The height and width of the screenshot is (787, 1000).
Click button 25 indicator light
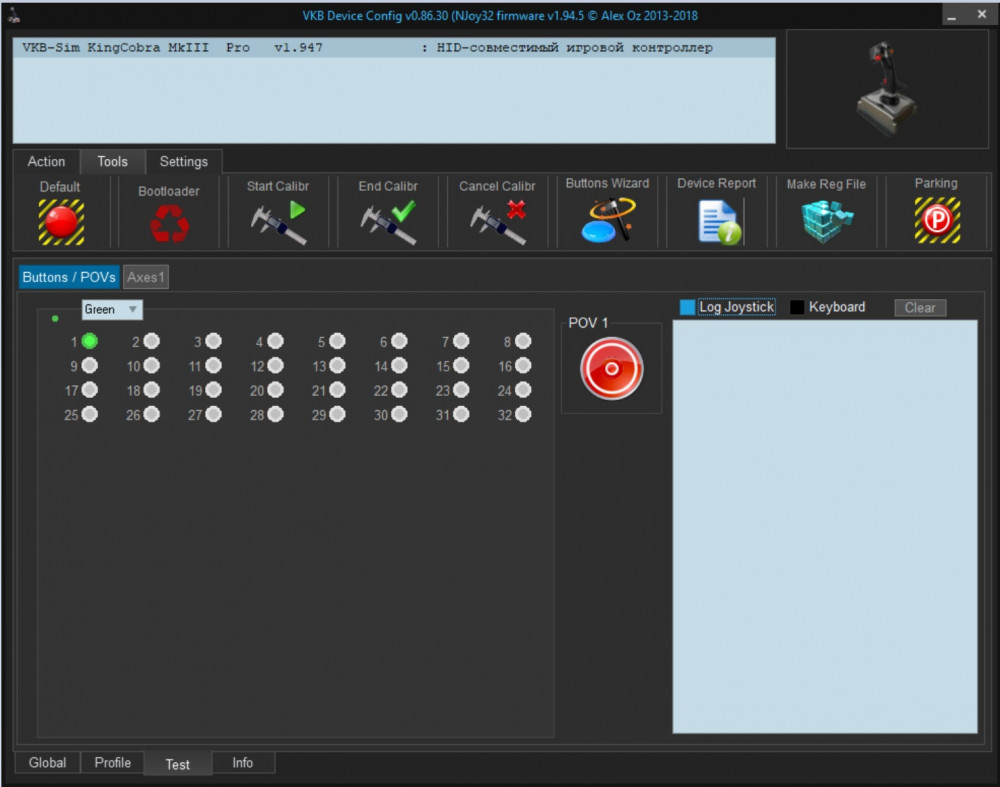point(89,415)
